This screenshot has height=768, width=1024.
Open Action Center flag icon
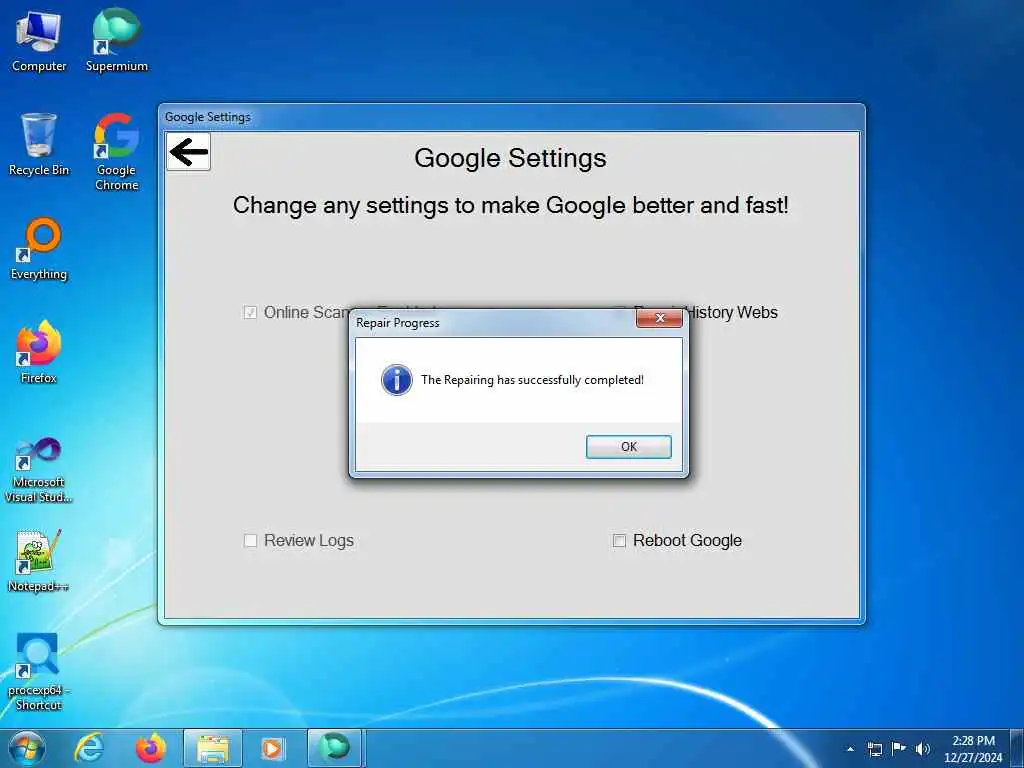(x=899, y=748)
